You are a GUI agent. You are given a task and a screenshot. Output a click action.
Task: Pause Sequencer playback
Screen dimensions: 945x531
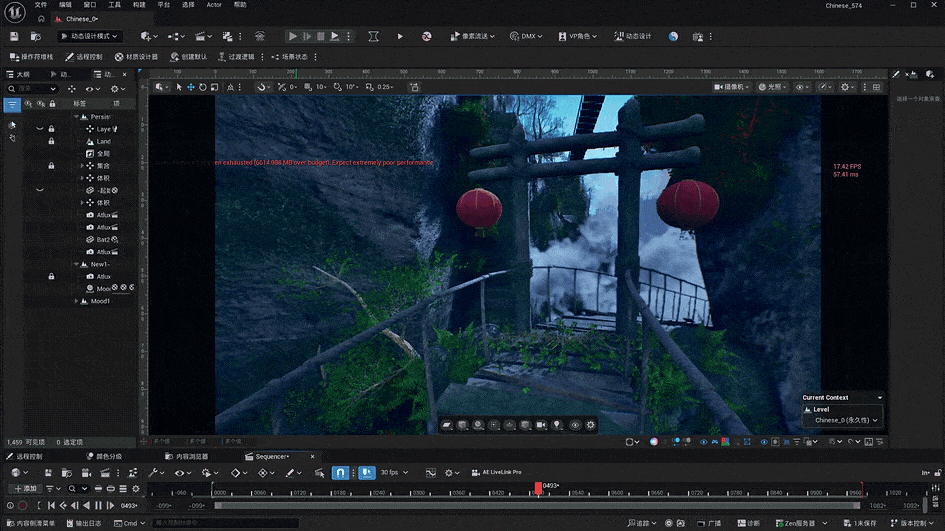98,506
